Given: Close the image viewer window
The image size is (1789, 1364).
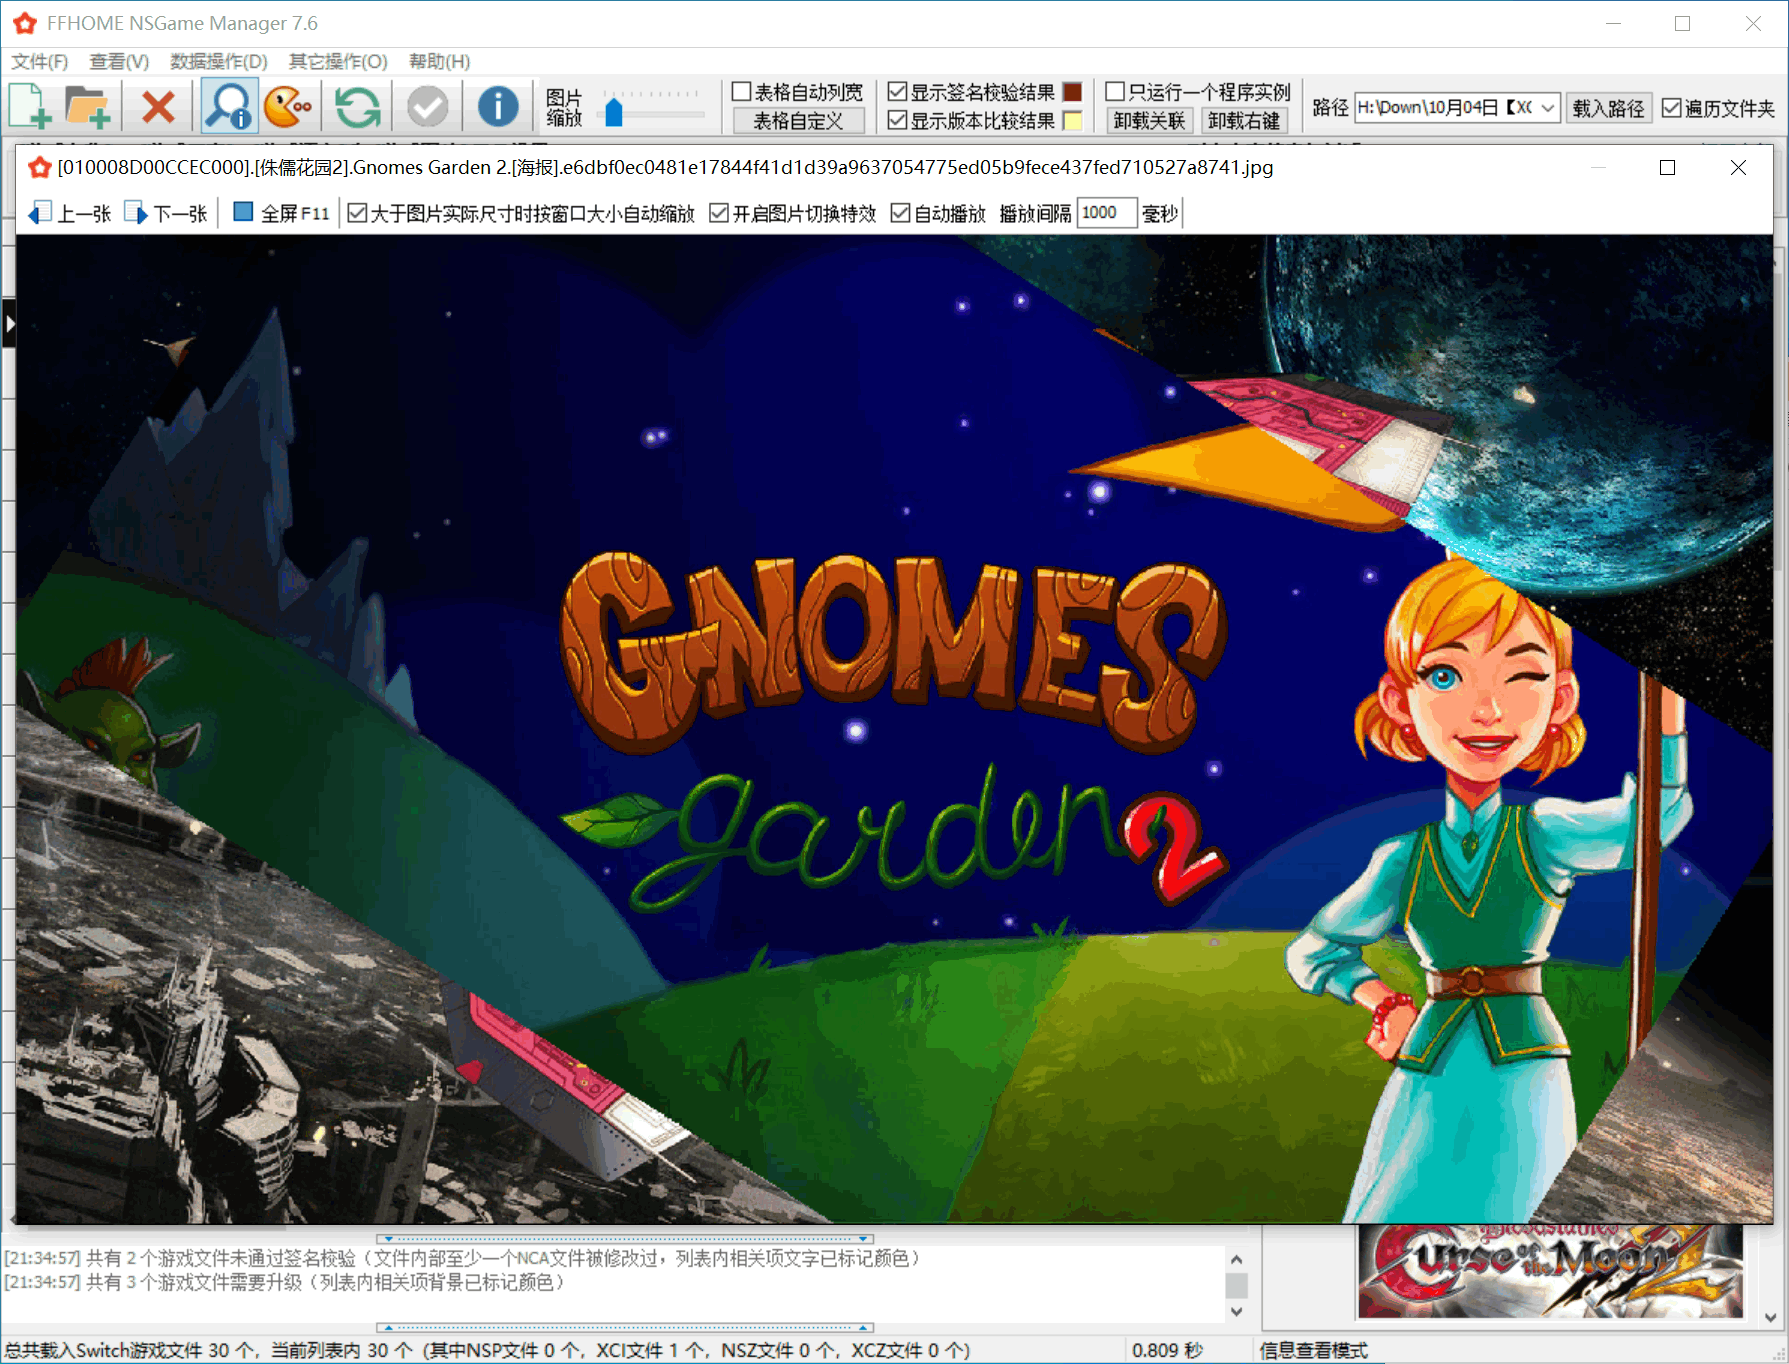Looking at the screenshot, I should click(x=1738, y=167).
